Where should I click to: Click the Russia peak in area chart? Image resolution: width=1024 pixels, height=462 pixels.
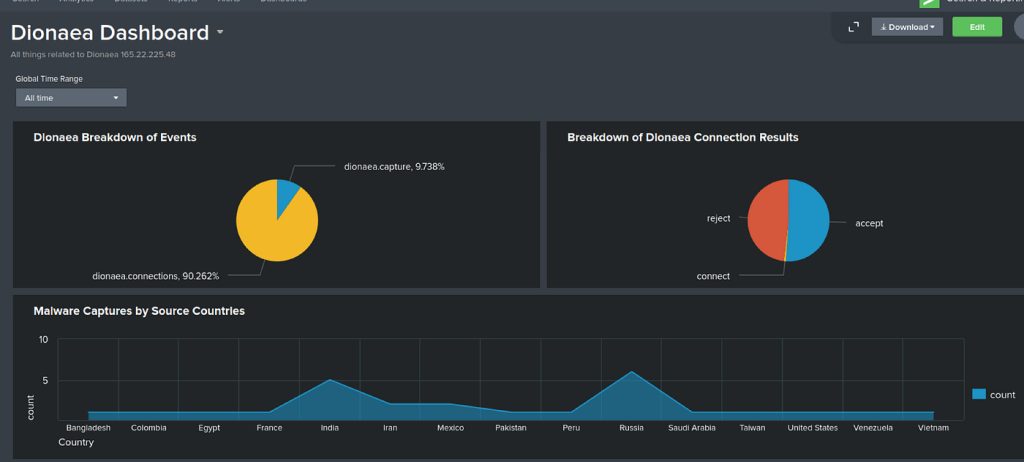tap(631, 373)
